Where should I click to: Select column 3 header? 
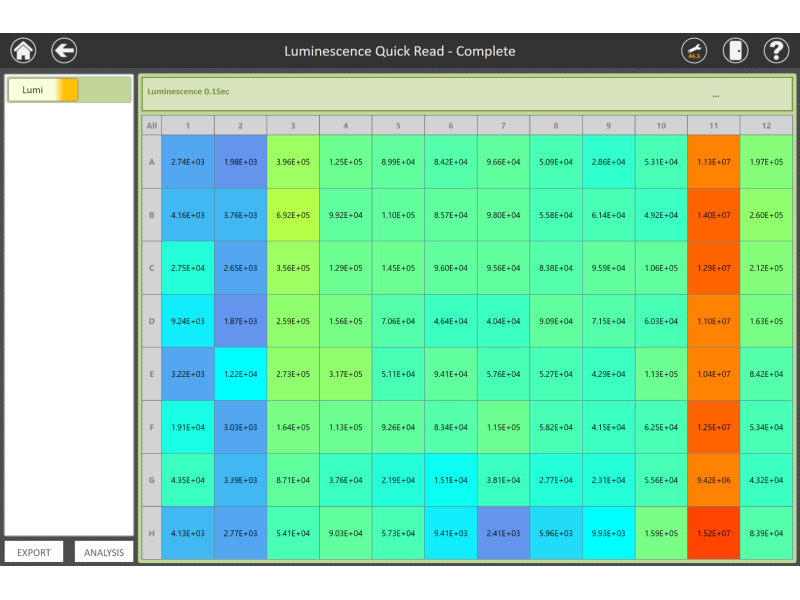(293, 126)
